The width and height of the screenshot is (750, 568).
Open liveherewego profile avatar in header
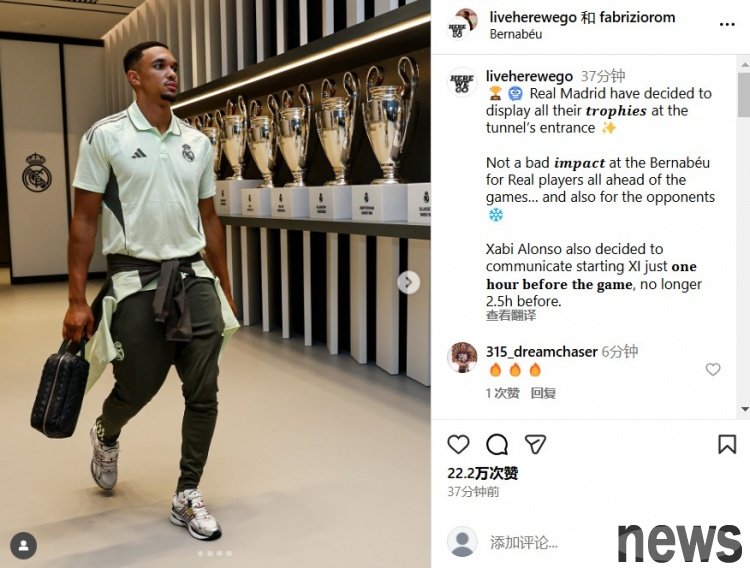coord(462,24)
